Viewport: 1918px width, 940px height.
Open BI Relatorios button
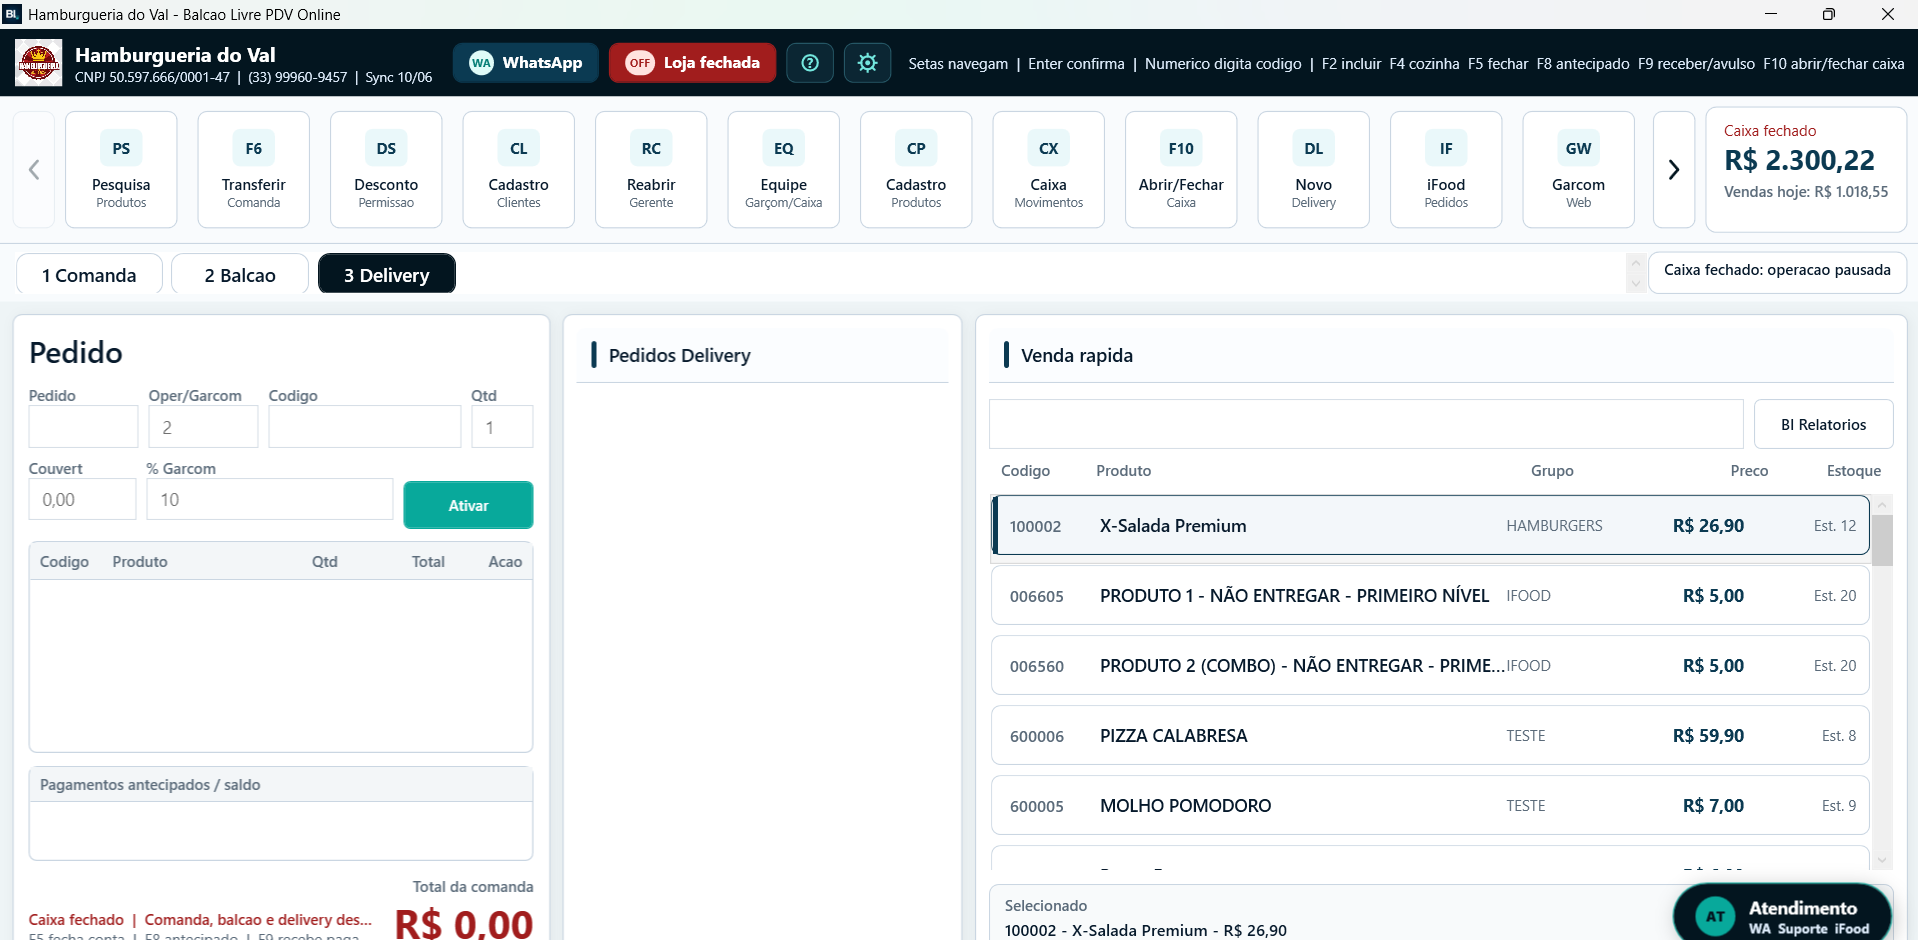1823,425
